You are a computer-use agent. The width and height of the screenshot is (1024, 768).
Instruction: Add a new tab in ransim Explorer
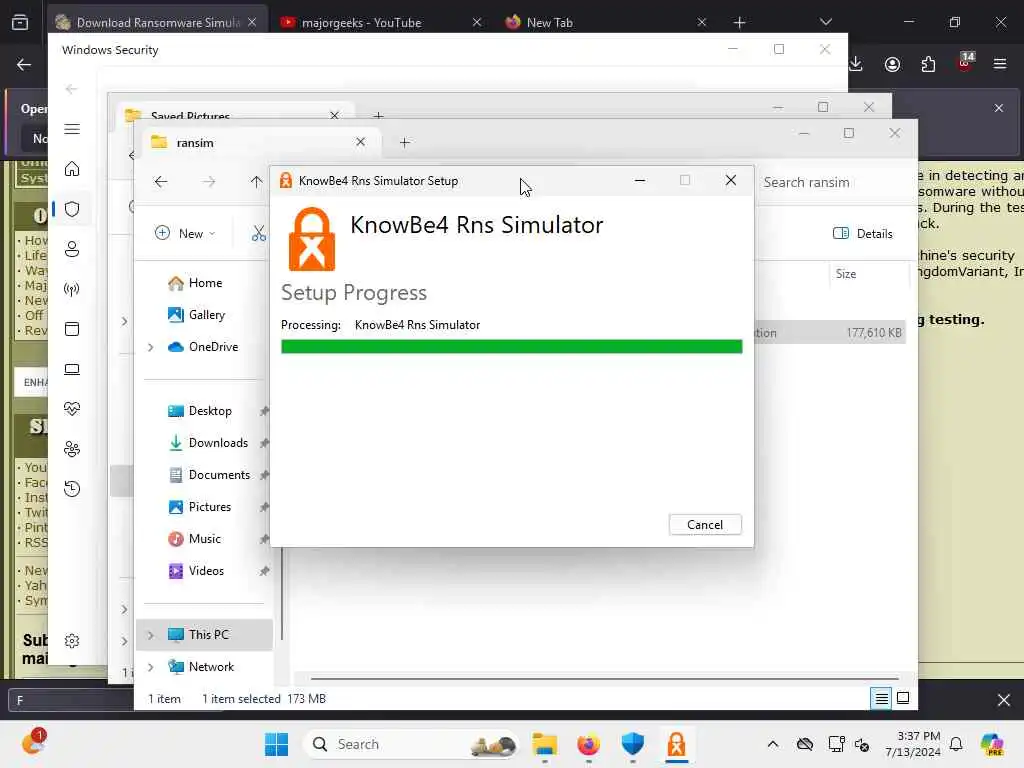click(405, 142)
